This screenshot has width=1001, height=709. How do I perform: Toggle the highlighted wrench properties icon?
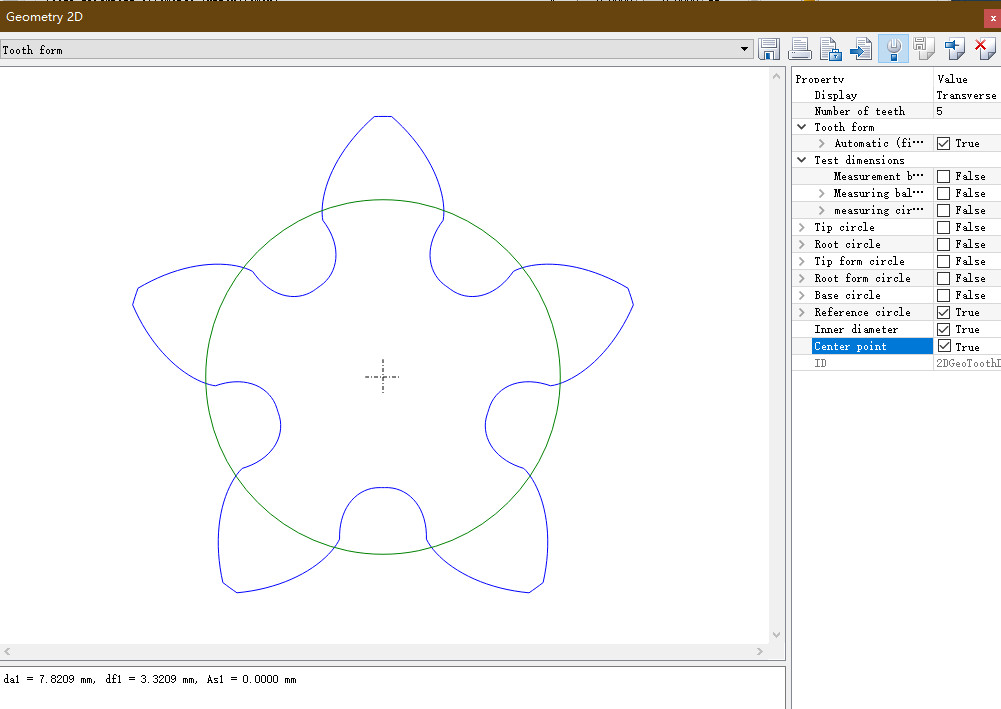click(893, 49)
